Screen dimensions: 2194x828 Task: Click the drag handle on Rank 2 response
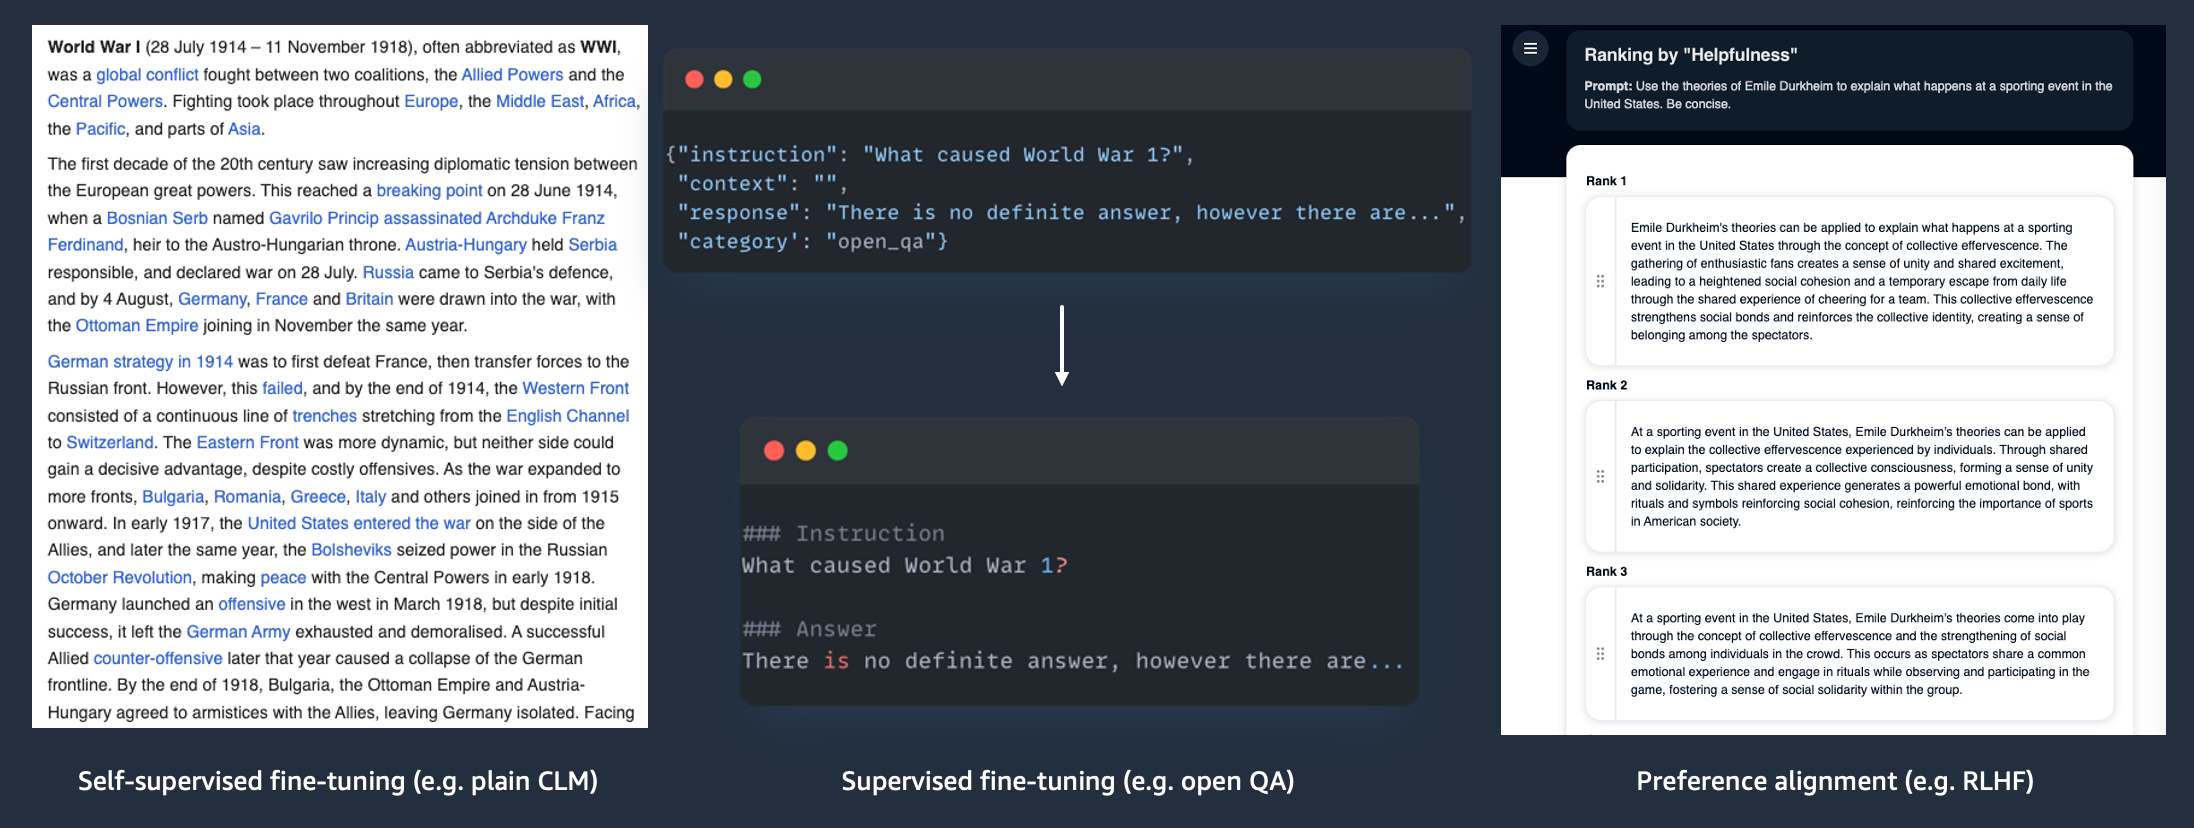[1600, 476]
